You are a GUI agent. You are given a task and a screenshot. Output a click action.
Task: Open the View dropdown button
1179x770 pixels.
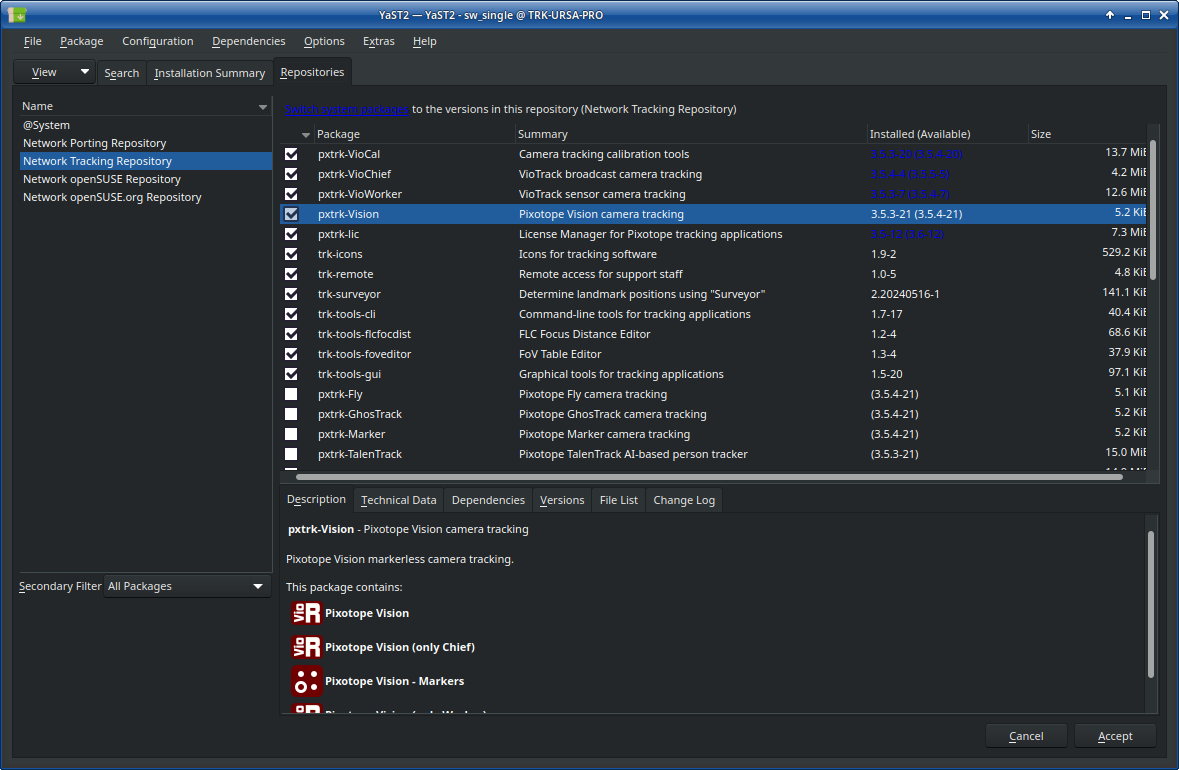[54, 72]
